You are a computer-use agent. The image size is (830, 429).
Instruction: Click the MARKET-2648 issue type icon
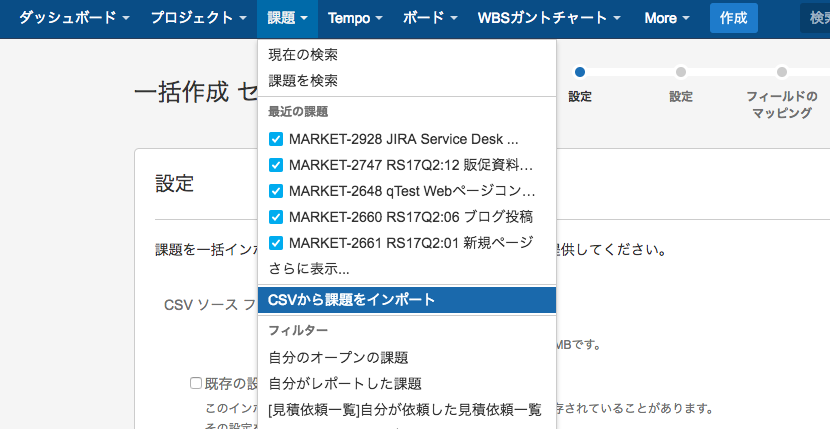click(276, 191)
